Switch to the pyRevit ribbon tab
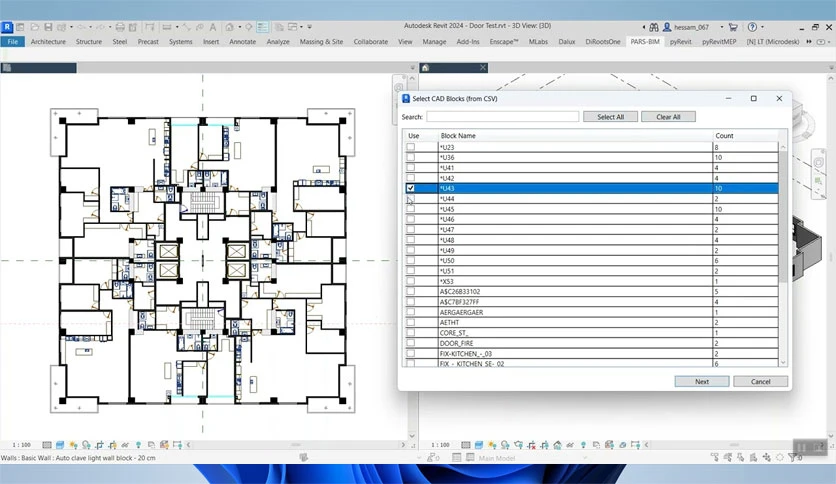 (x=680, y=42)
